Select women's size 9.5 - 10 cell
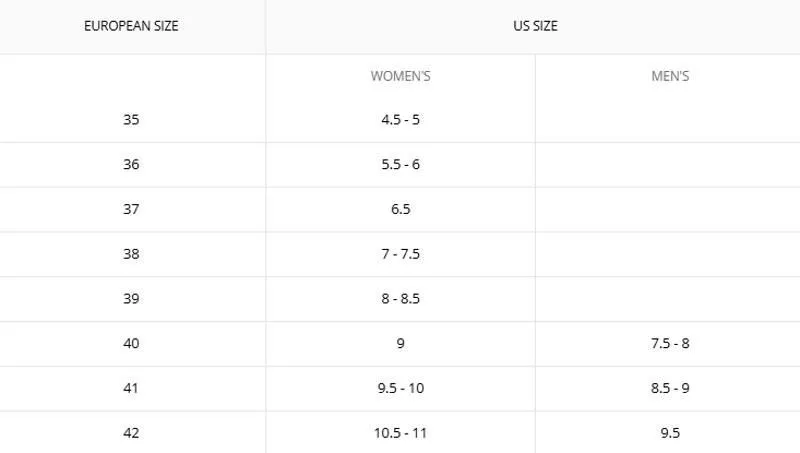Screen dimensions: 800x453 coord(401,388)
